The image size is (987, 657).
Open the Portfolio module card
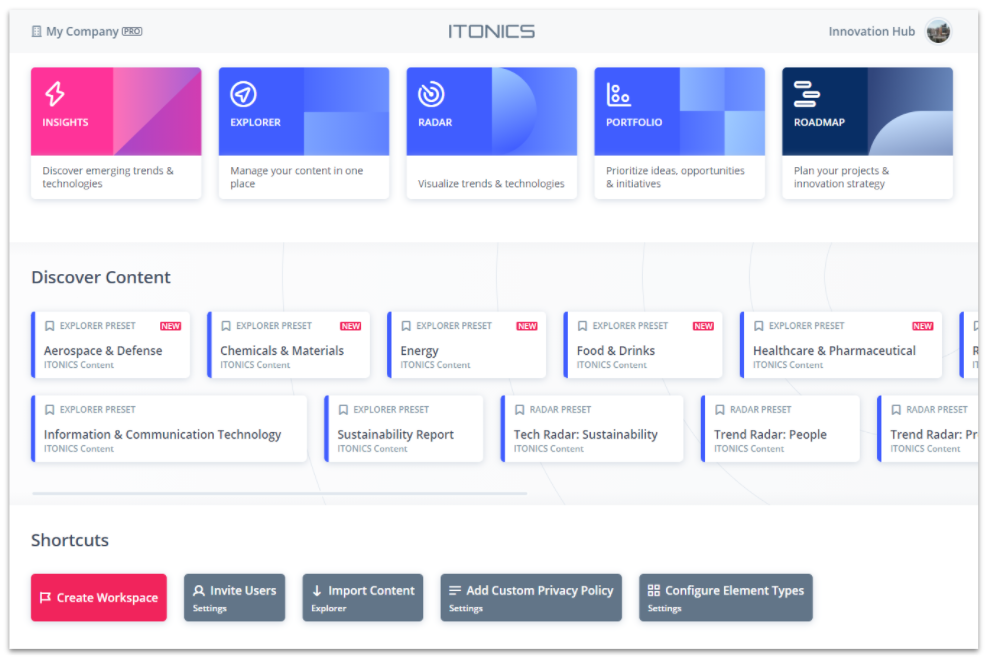[x=680, y=133]
